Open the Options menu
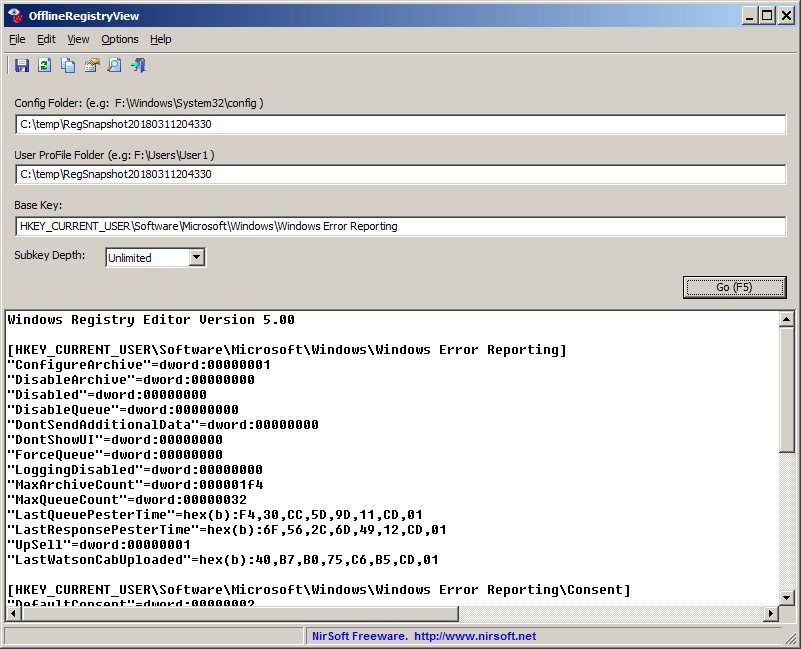This screenshot has height=649, width=801. point(120,39)
